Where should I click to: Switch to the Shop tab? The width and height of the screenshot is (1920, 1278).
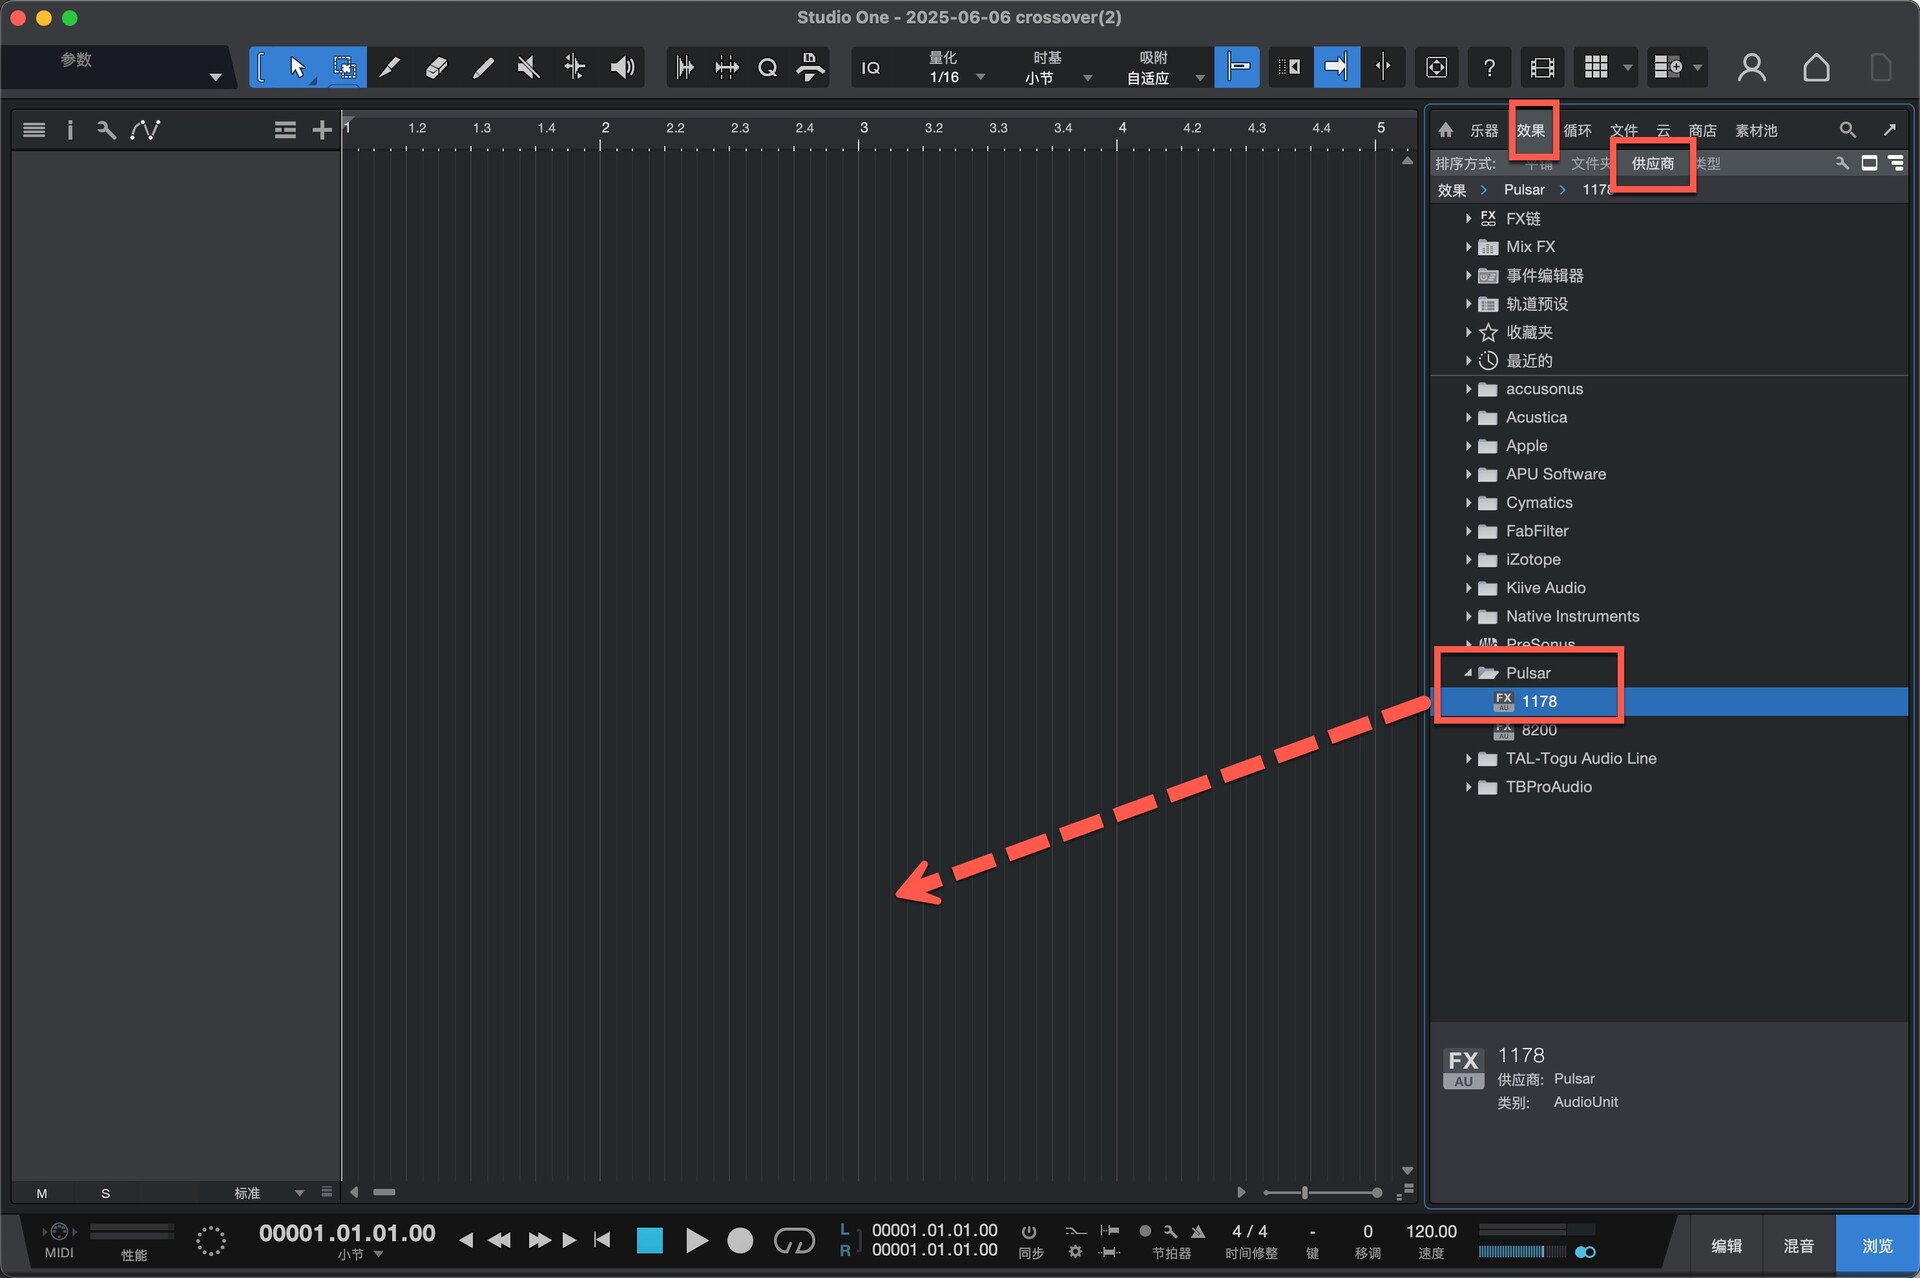tap(1702, 131)
